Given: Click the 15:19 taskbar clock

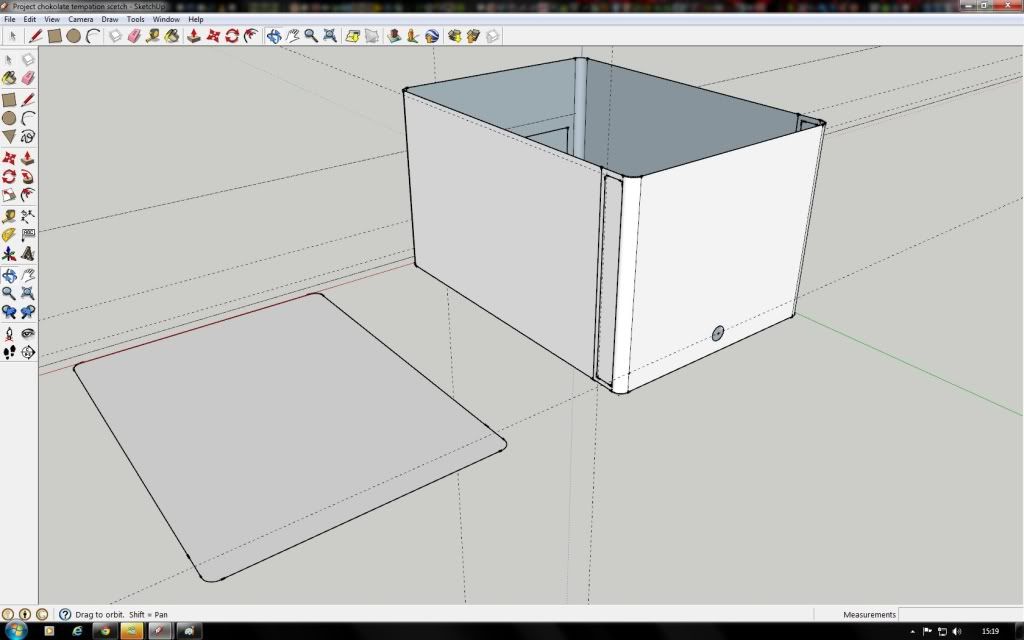Looking at the screenshot, I should coord(991,632).
